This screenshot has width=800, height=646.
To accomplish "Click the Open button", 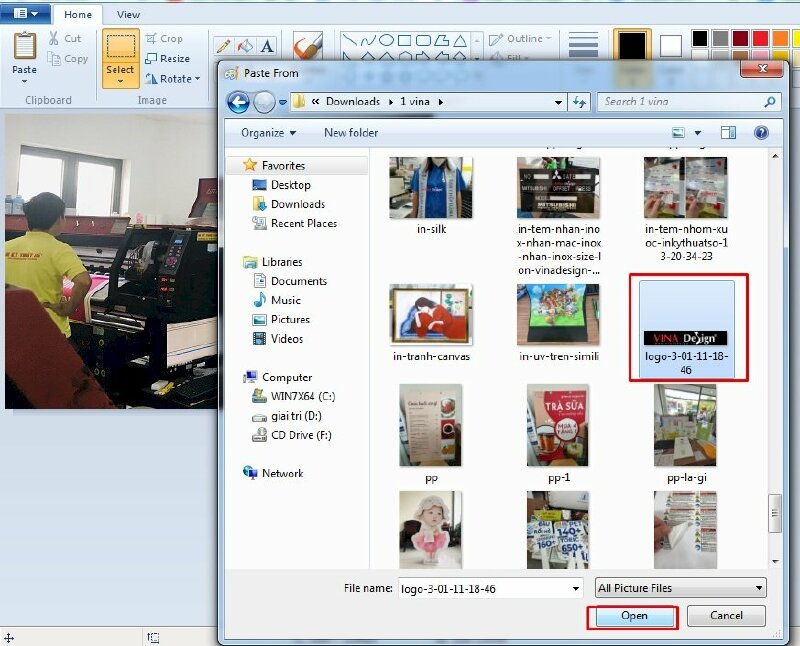I will click(x=634, y=616).
